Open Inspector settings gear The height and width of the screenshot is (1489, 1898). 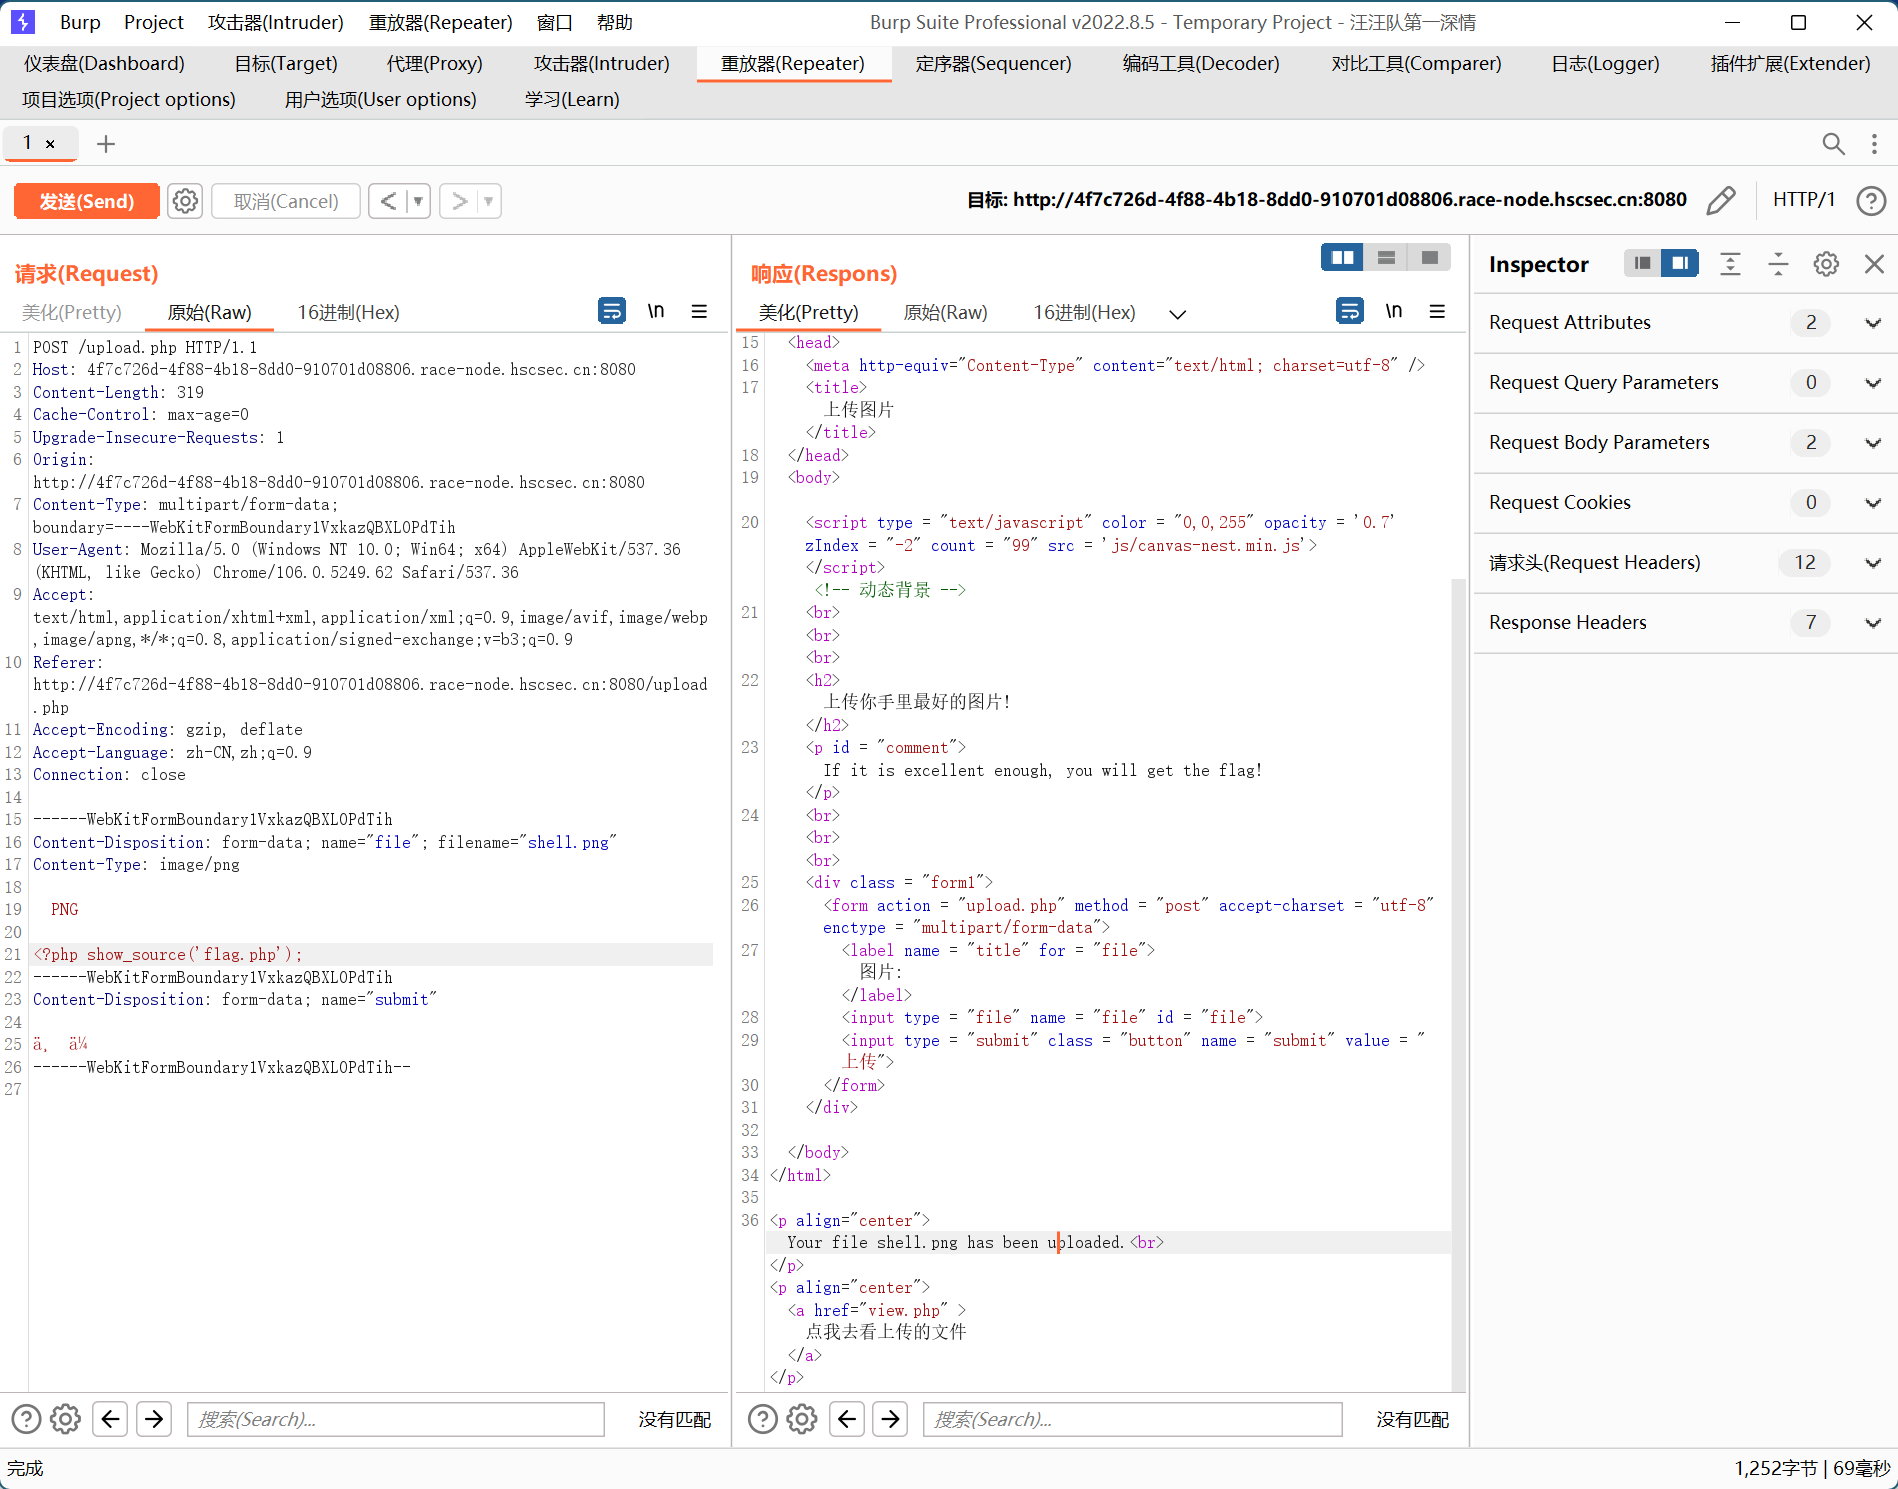(x=1826, y=264)
